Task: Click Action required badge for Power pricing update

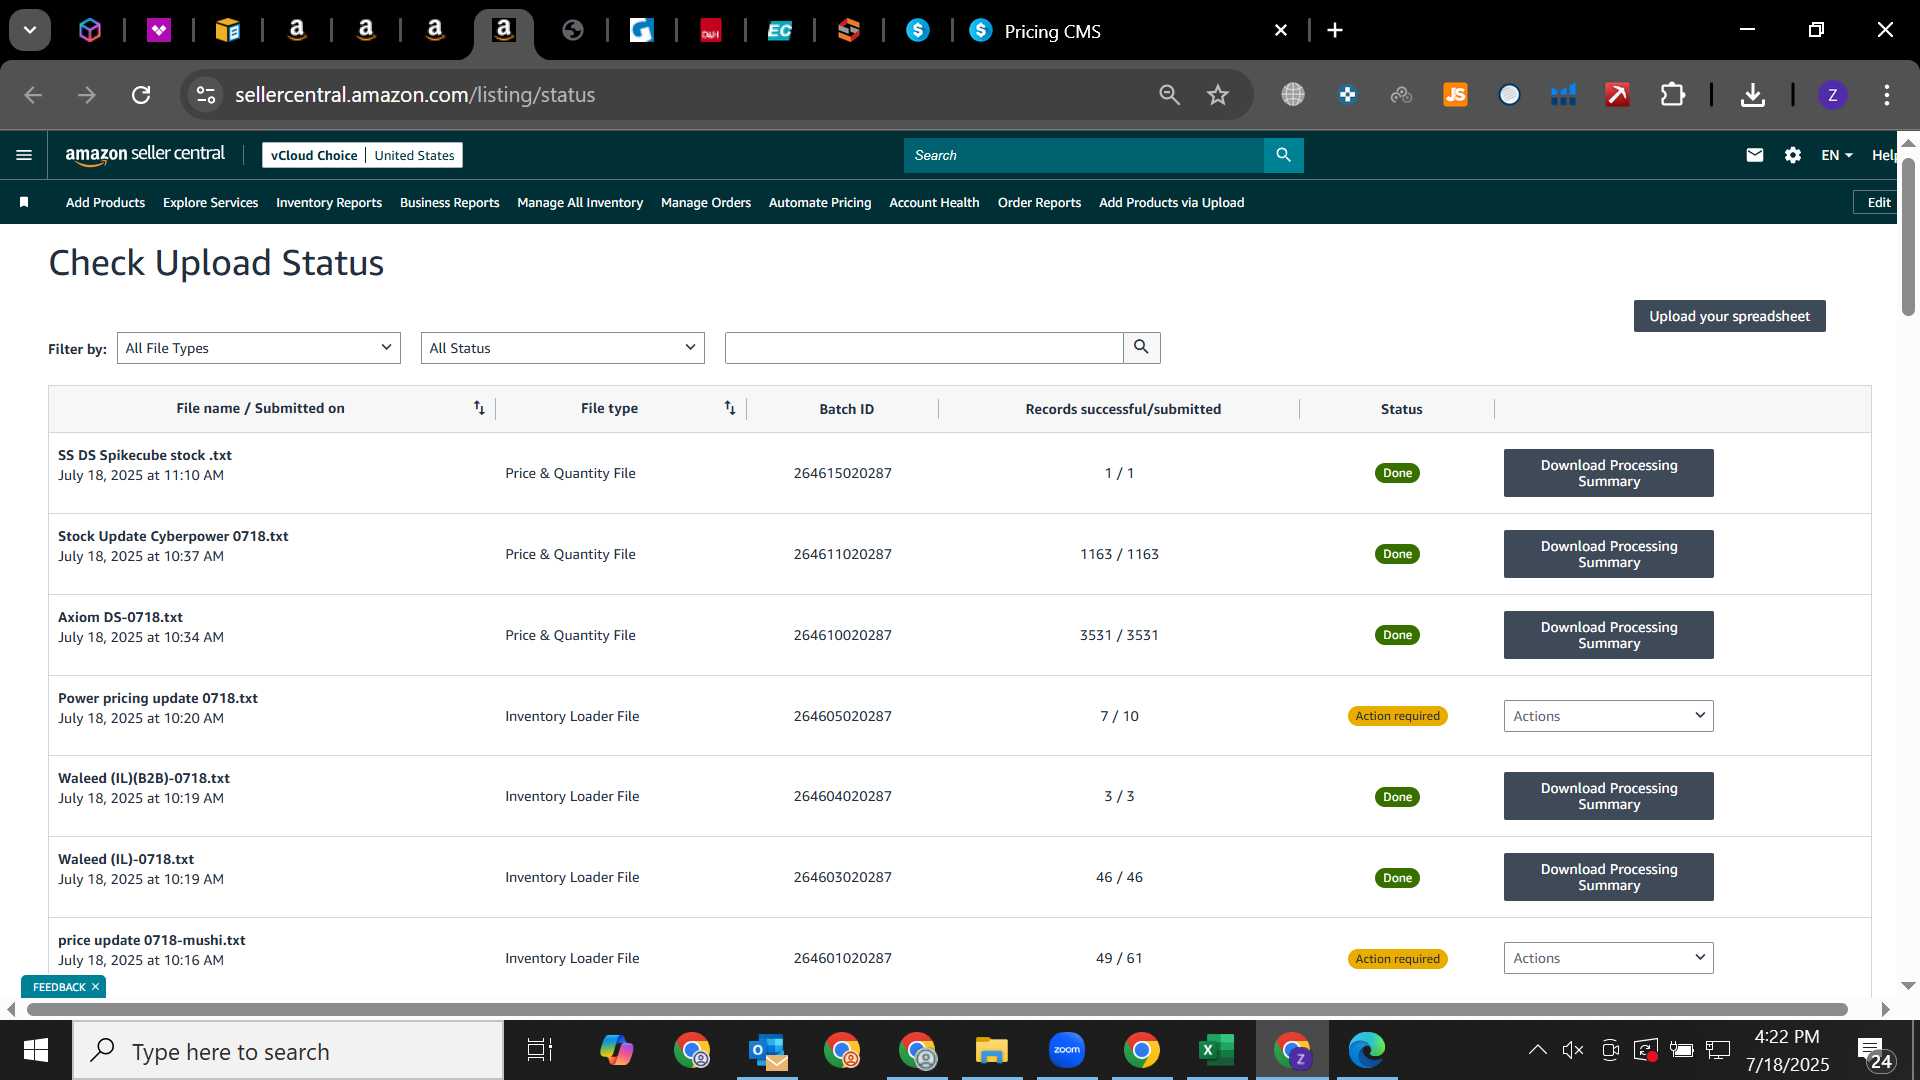Action: (1397, 716)
